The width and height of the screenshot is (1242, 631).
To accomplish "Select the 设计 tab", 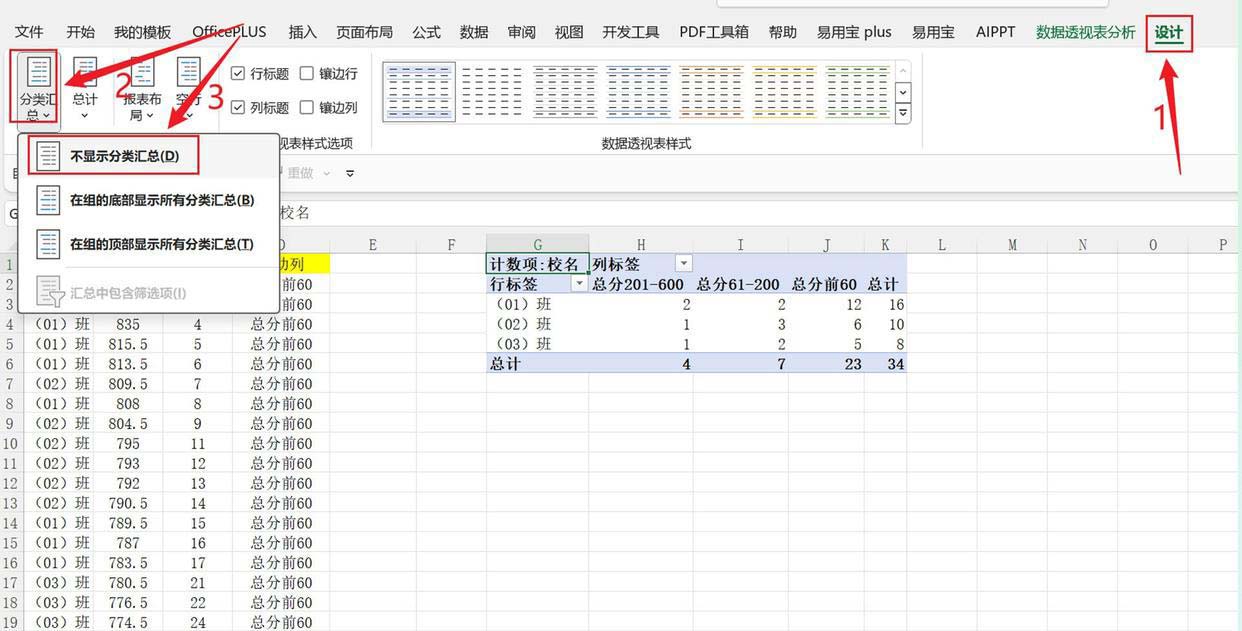I will coord(1169,32).
